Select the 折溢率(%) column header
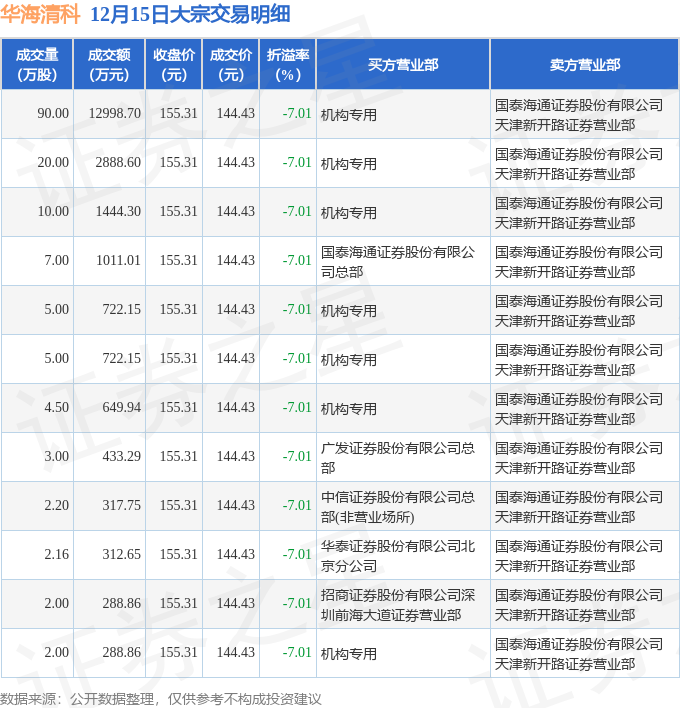680x708 pixels. (288, 65)
